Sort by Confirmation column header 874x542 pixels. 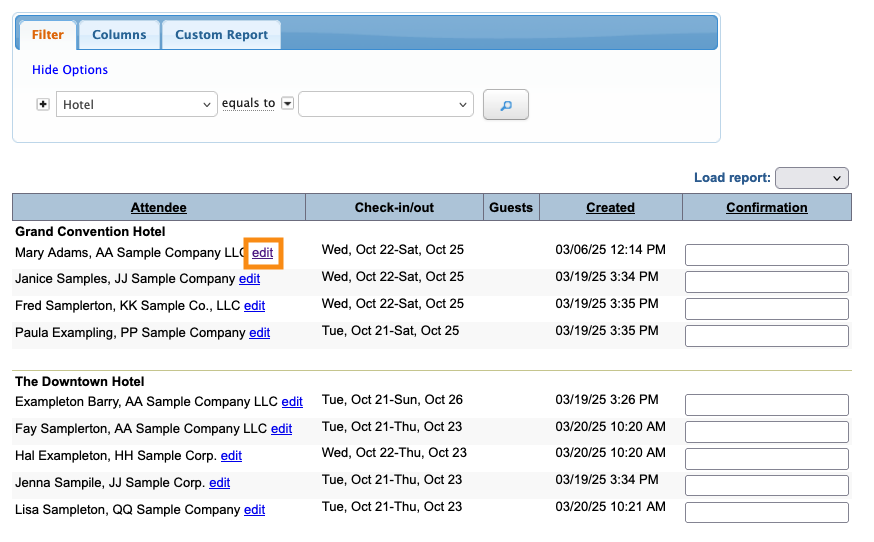pos(766,208)
